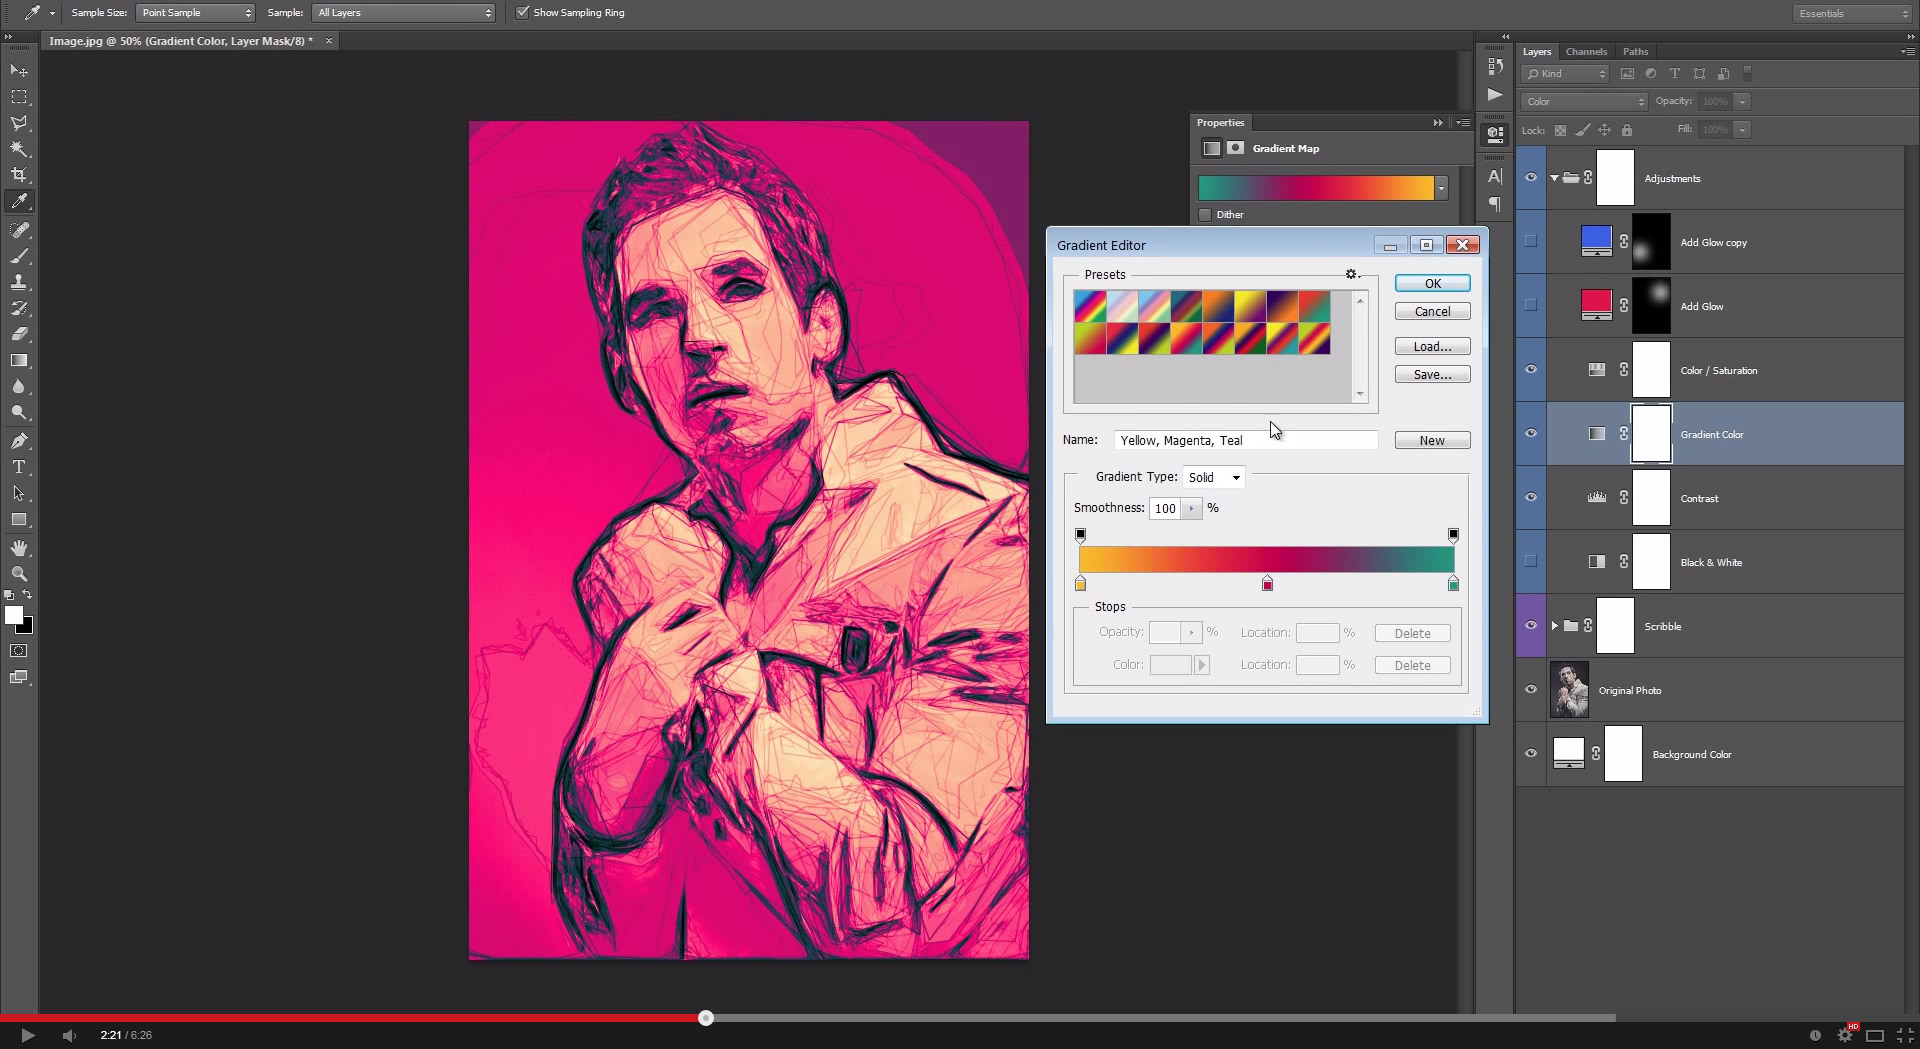Hide the Gradient Color layer

tap(1530, 434)
